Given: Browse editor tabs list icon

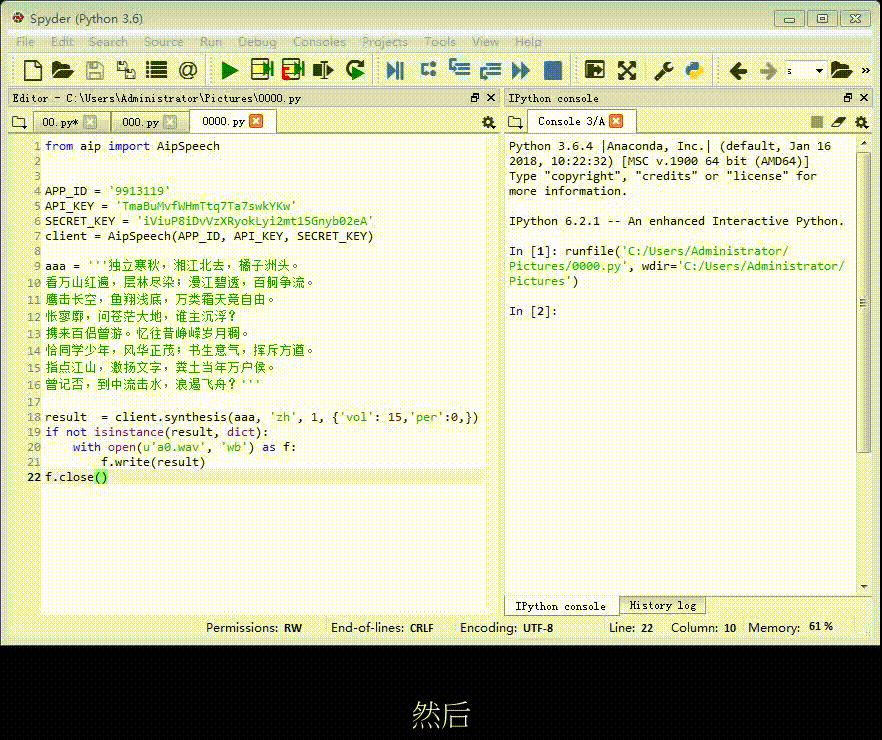Looking at the screenshot, I should pos(19,122).
